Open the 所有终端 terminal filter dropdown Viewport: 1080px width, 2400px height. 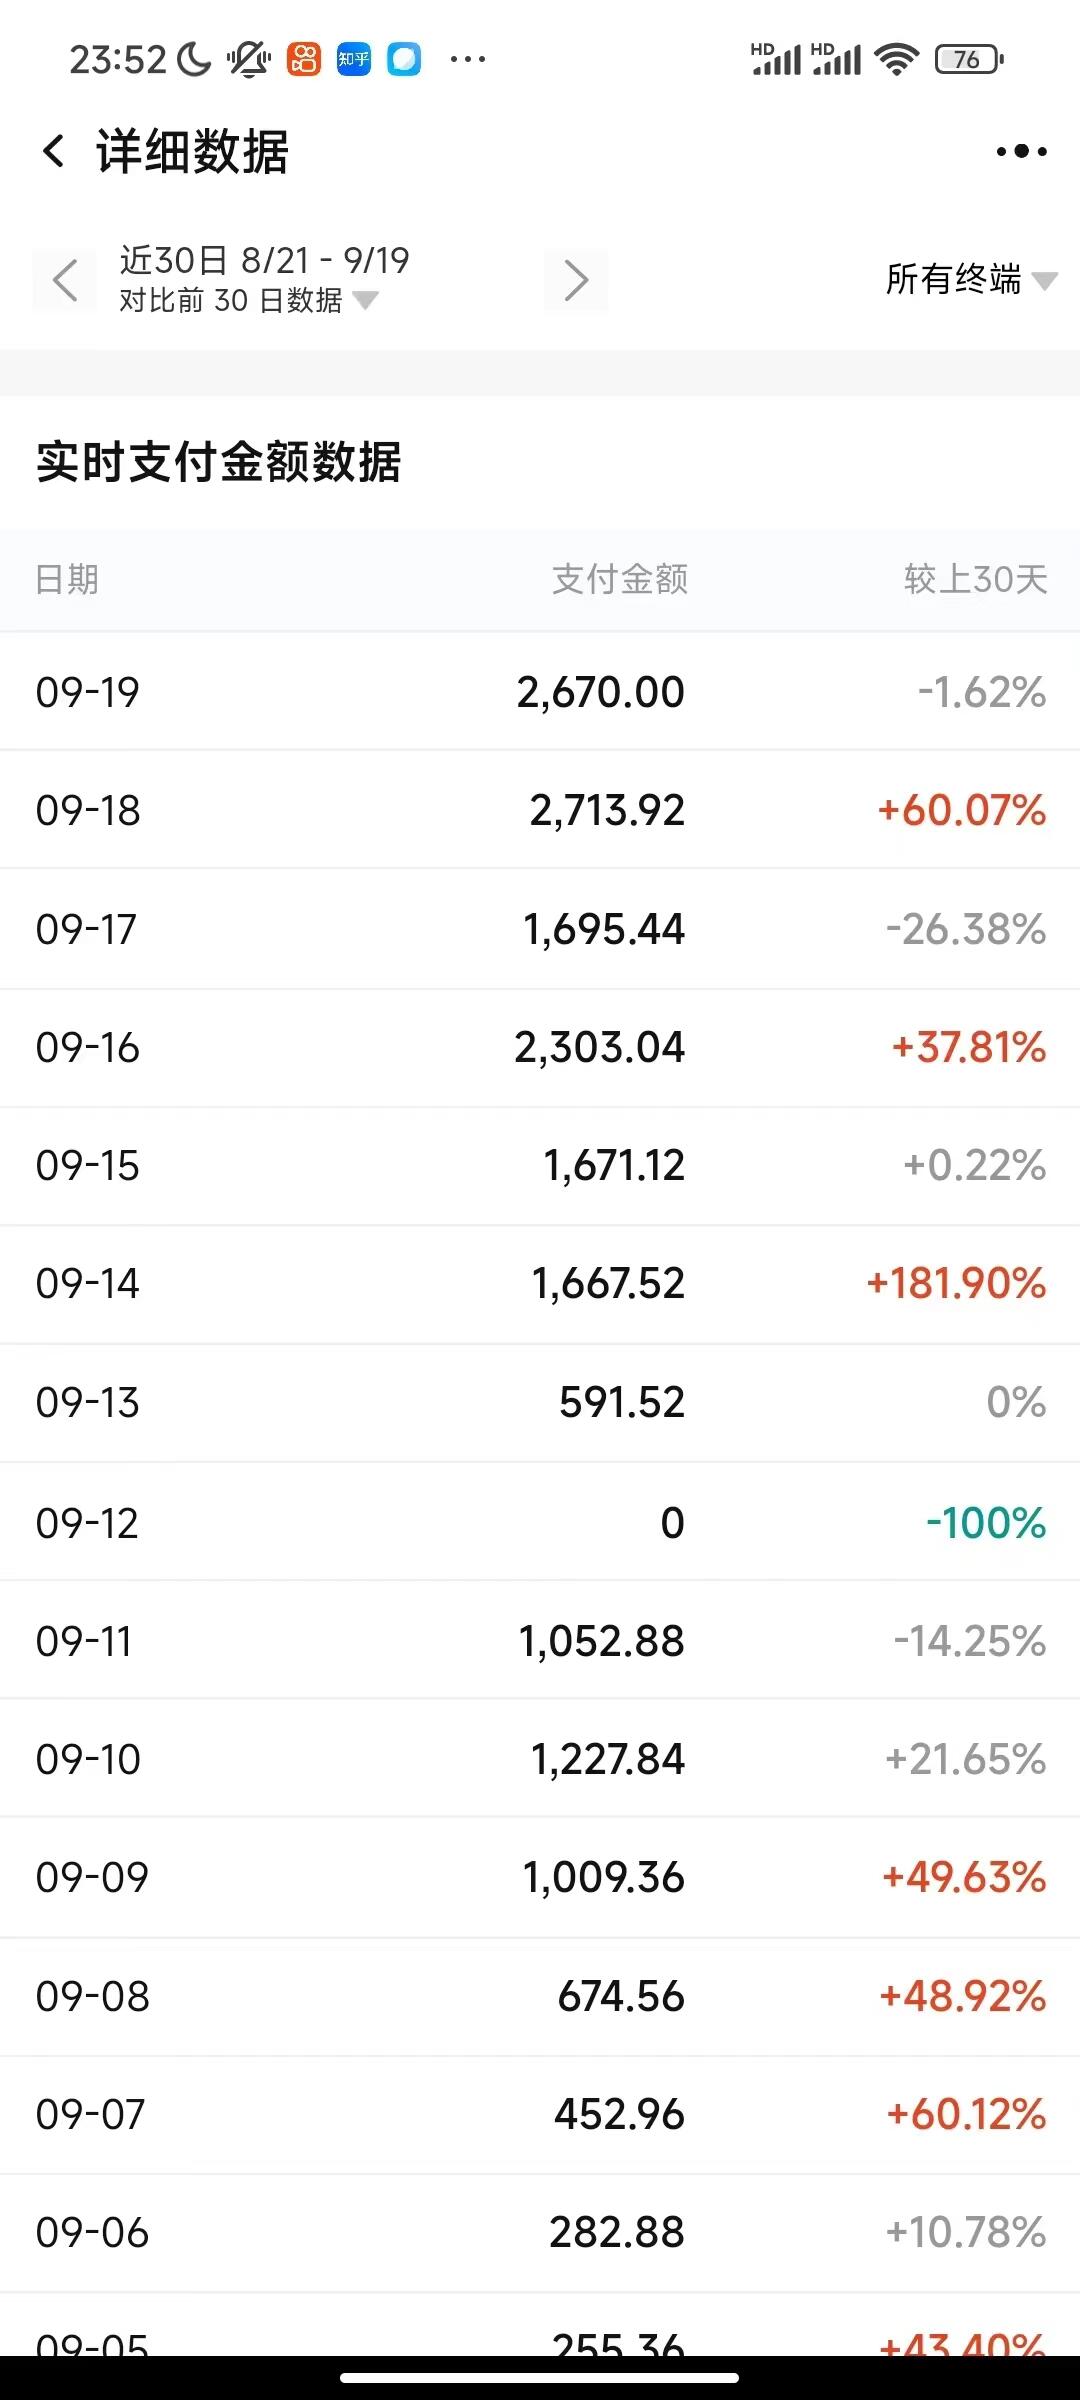[x=970, y=280]
